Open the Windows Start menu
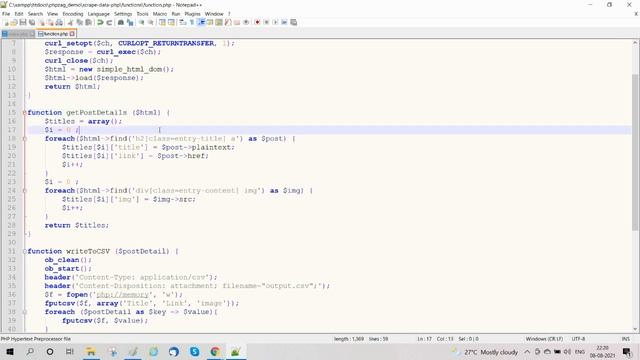Screen dimensions: 640x360 [x=9, y=352]
